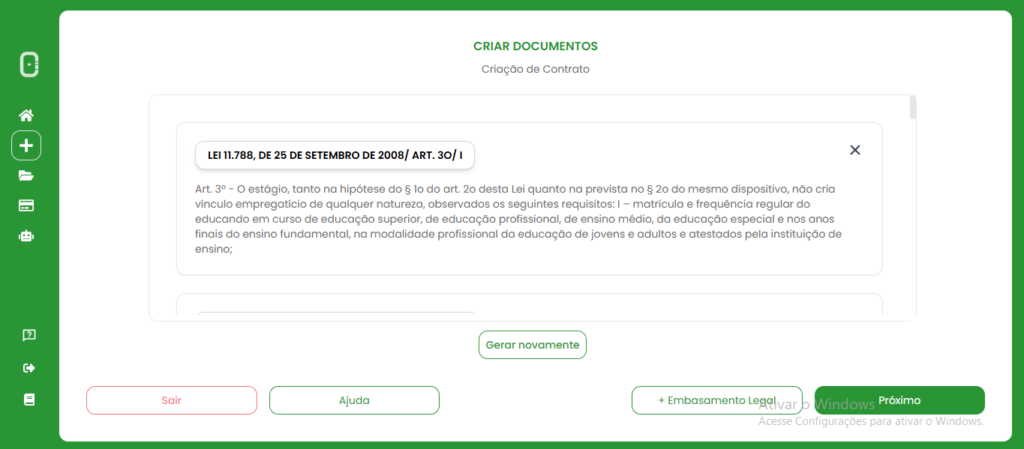Click the Ajuda button
1024x449 pixels.
pos(354,400)
